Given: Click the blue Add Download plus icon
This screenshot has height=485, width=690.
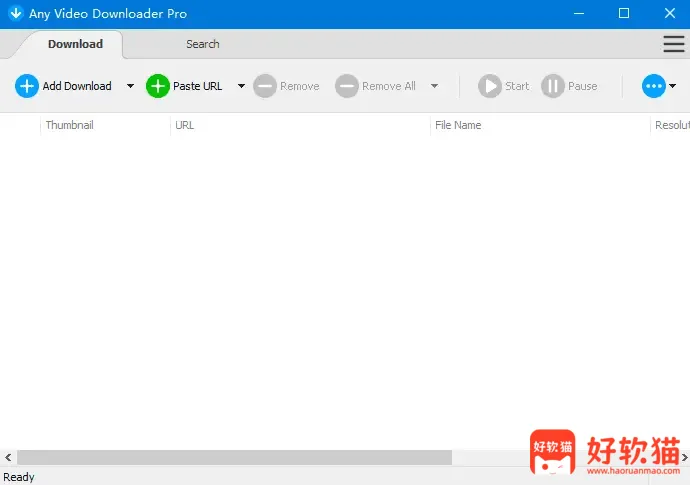Looking at the screenshot, I should pos(26,86).
